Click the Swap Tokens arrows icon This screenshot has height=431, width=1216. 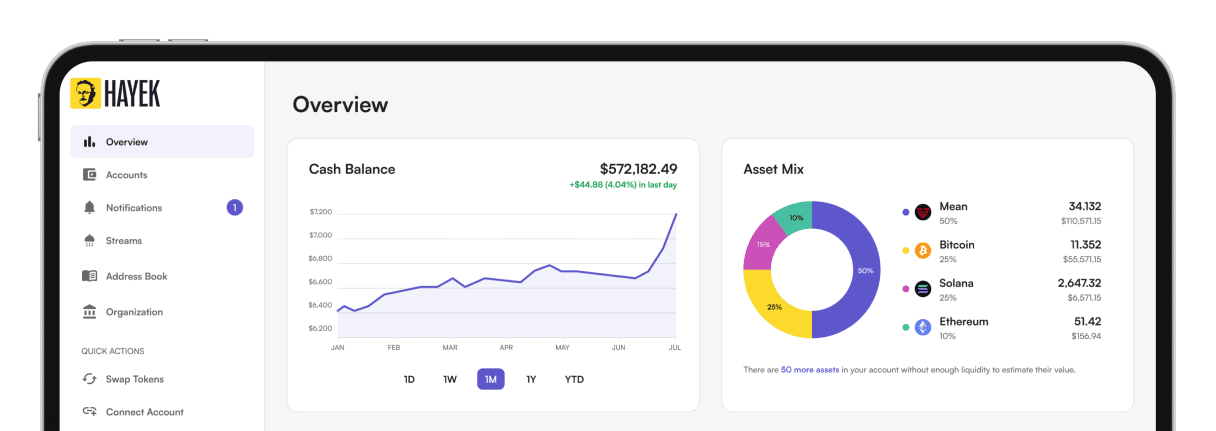pos(89,379)
